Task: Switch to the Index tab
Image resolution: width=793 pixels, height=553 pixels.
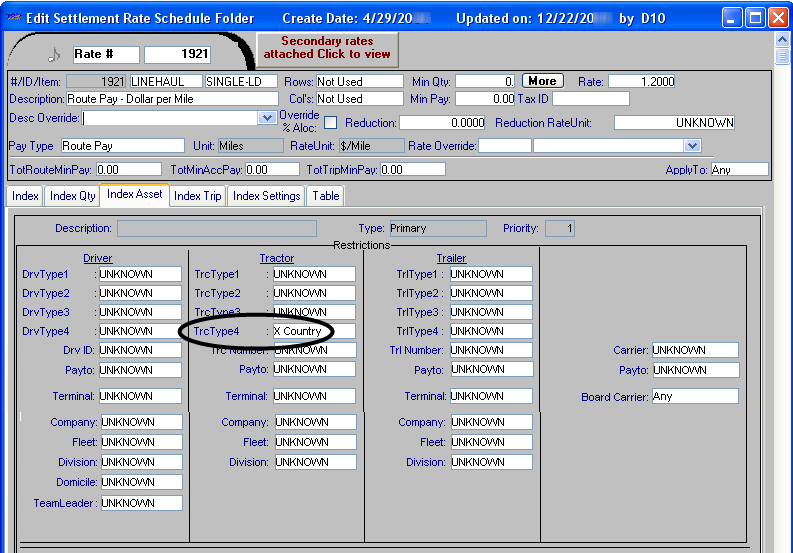Action: click(25, 196)
